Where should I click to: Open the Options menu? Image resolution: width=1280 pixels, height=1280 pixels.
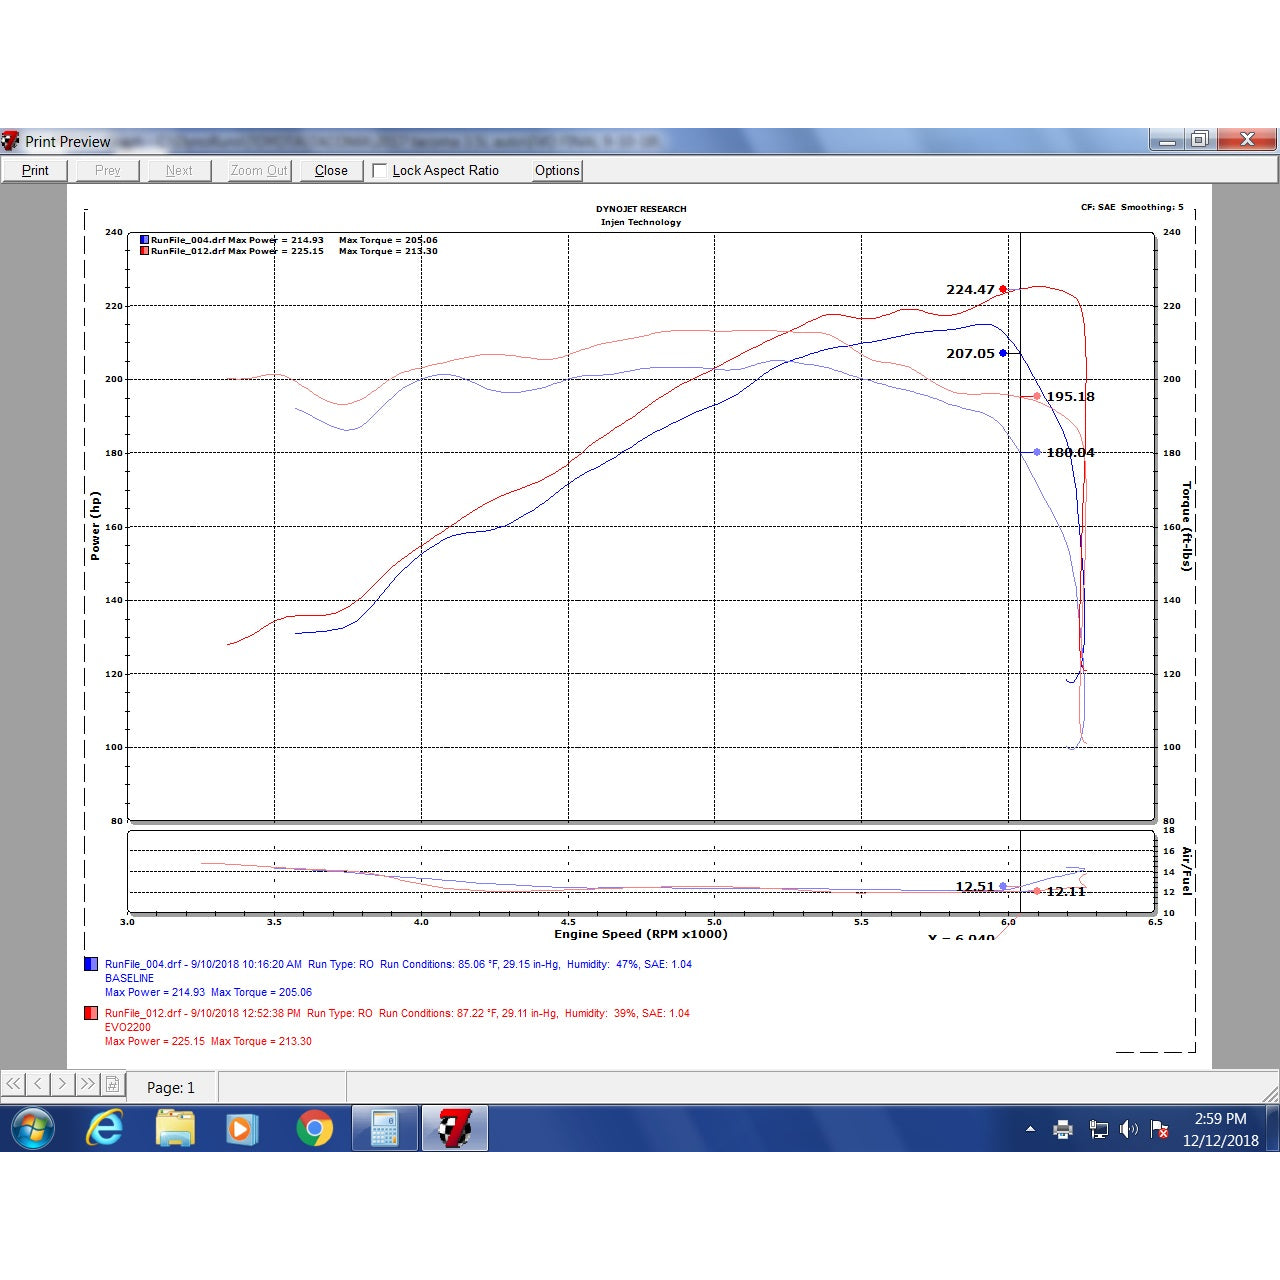click(557, 171)
